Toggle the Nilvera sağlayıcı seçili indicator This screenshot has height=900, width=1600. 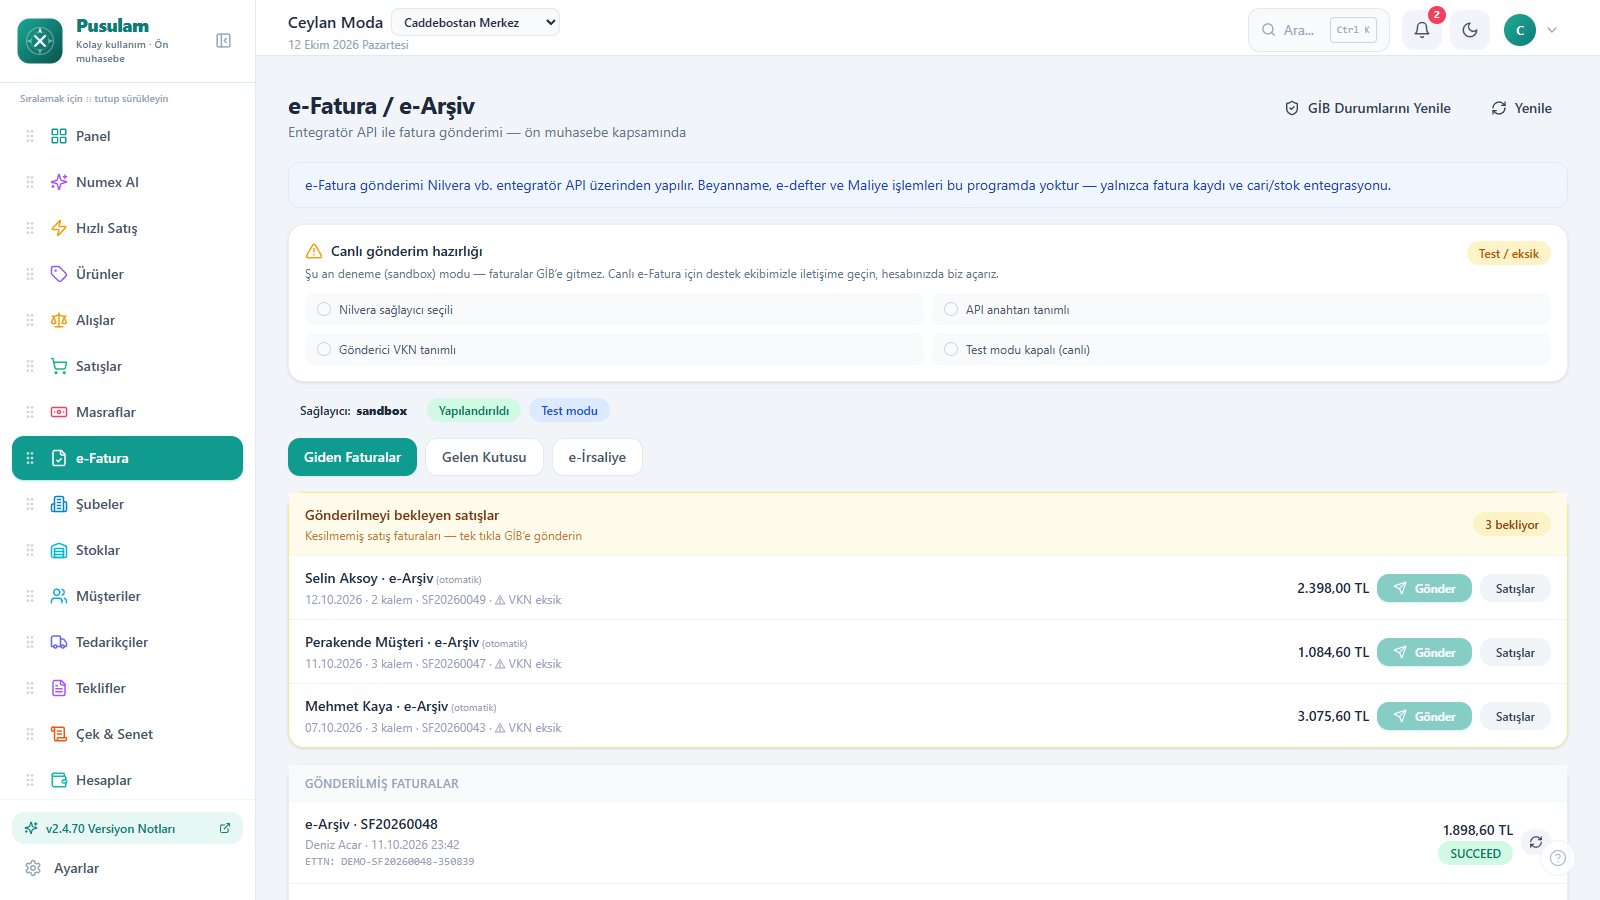click(x=324, y=309)
